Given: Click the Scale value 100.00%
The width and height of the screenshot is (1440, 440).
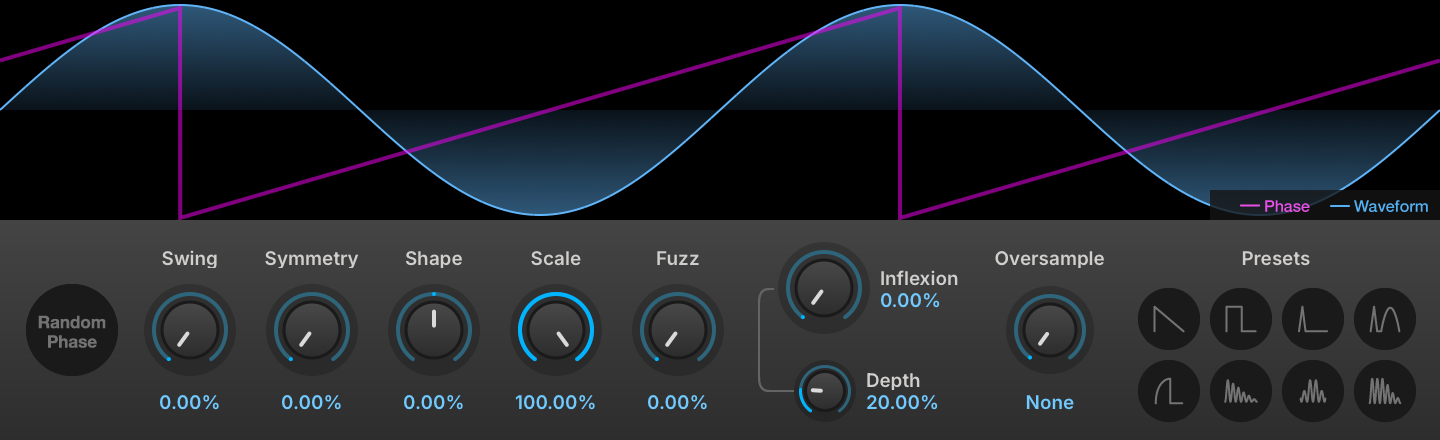Looking at the screenshot, I should pos(555,403).
